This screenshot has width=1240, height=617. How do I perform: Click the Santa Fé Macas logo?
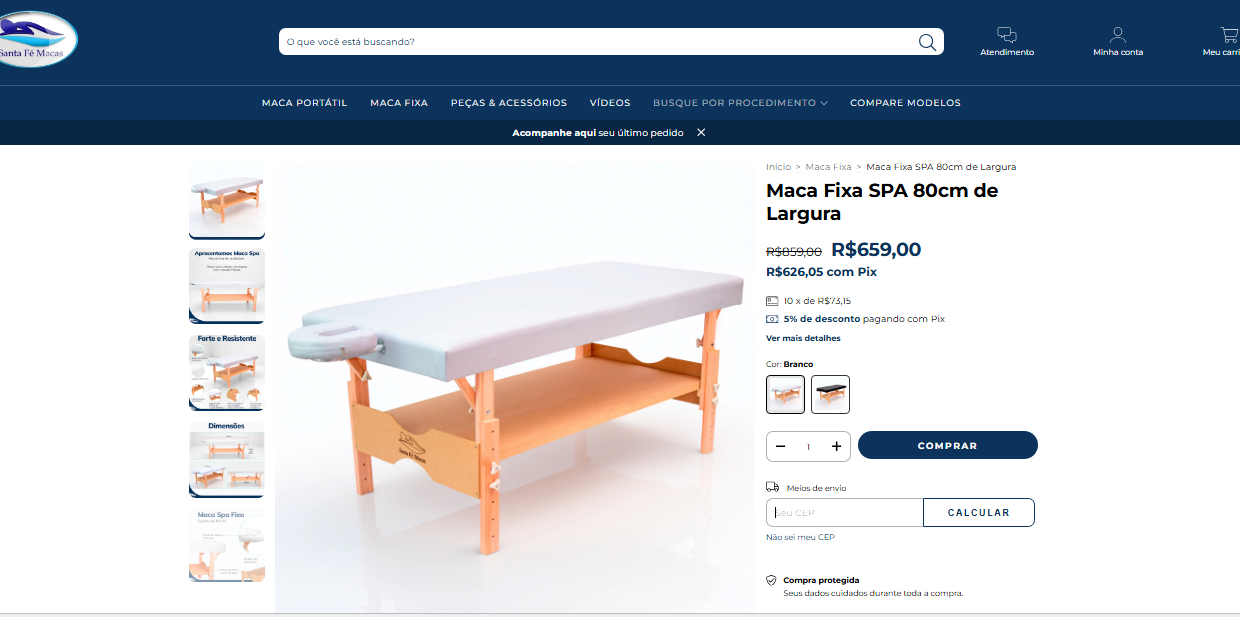pyautogui.click(x=36, y=40)
